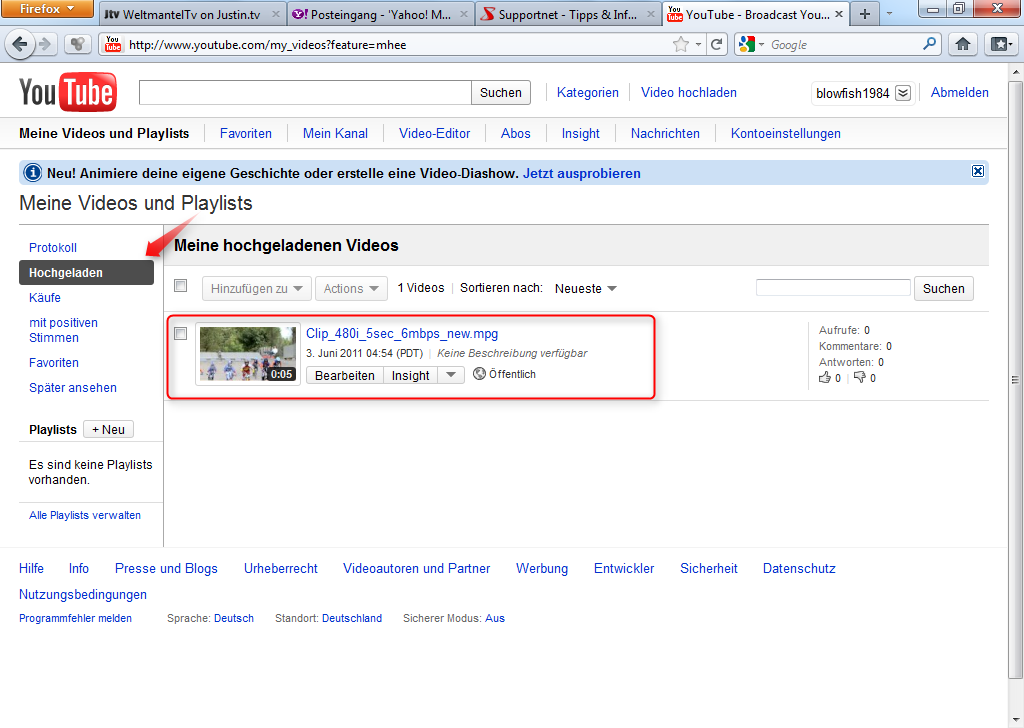Open a new browser tab with plus icon

(x=865, y=14)
